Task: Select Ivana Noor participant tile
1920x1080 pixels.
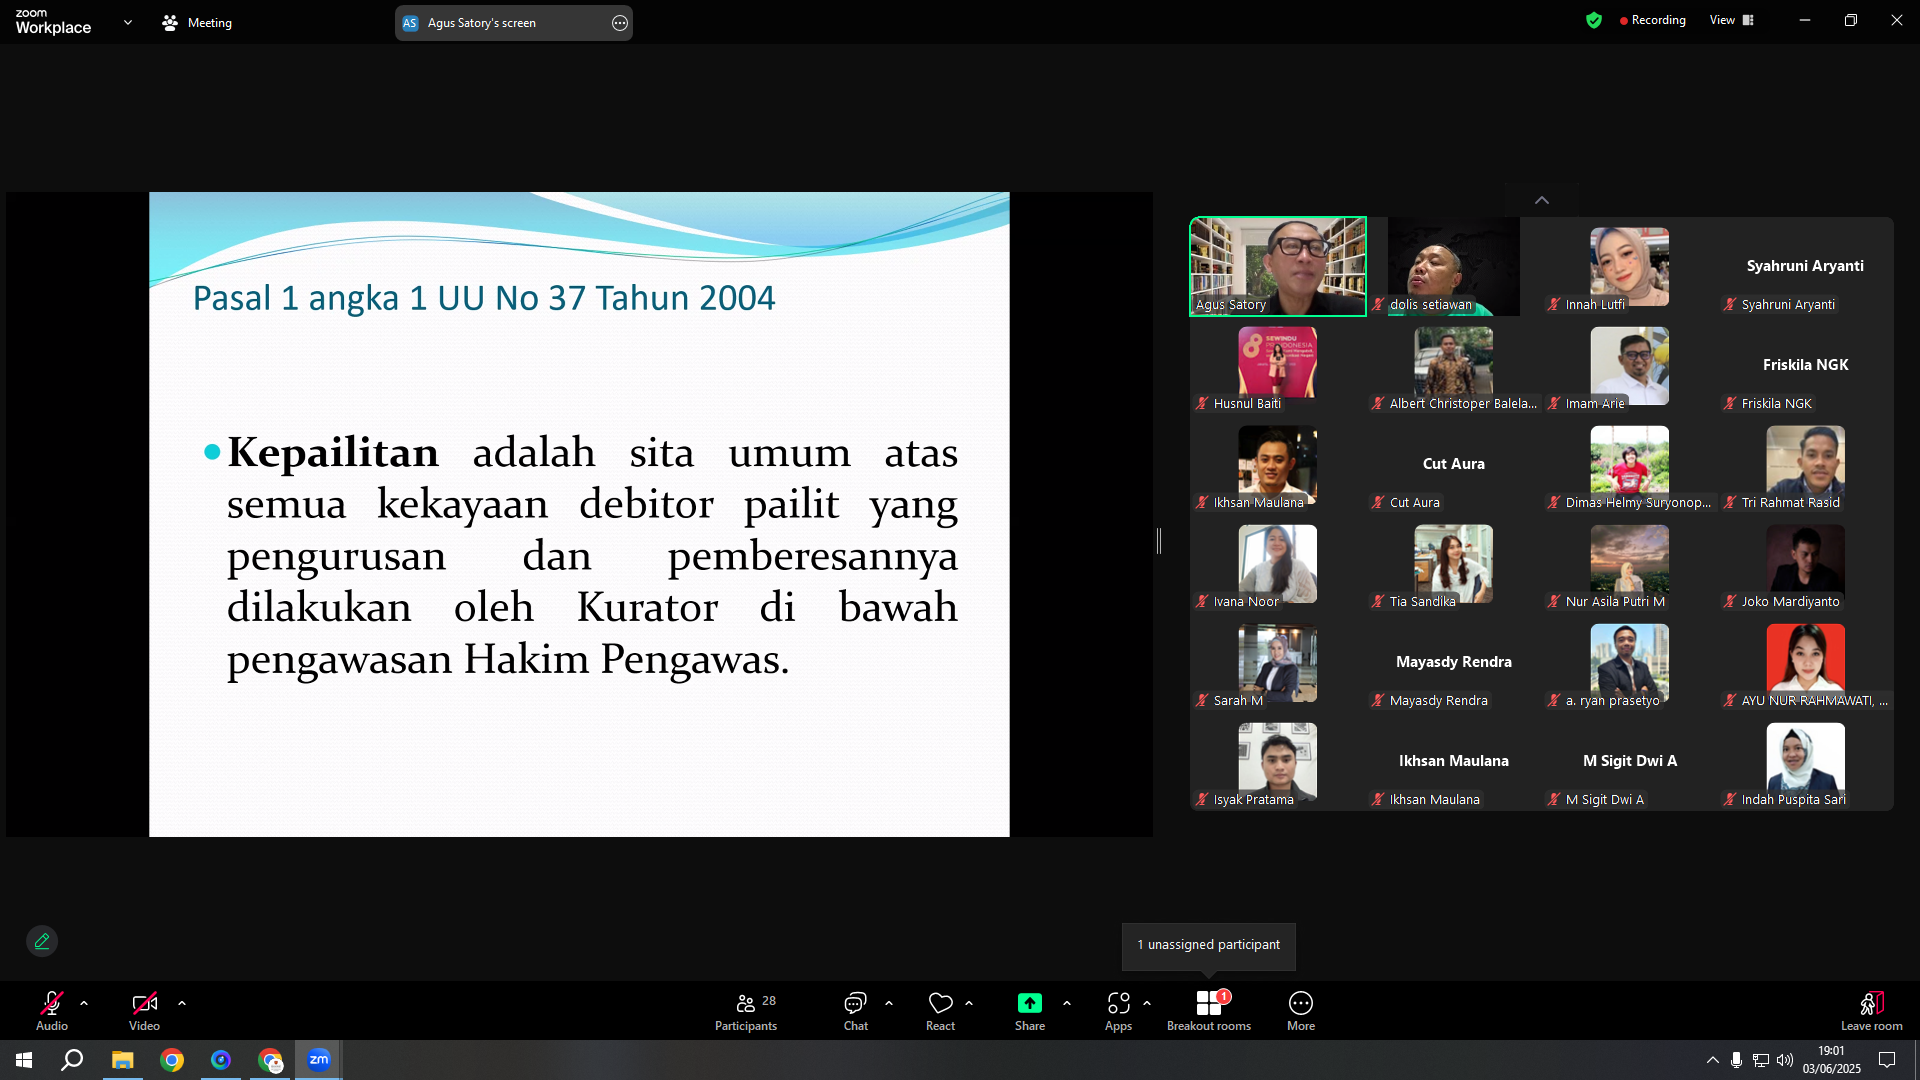Action: [x=1278, y=563]
